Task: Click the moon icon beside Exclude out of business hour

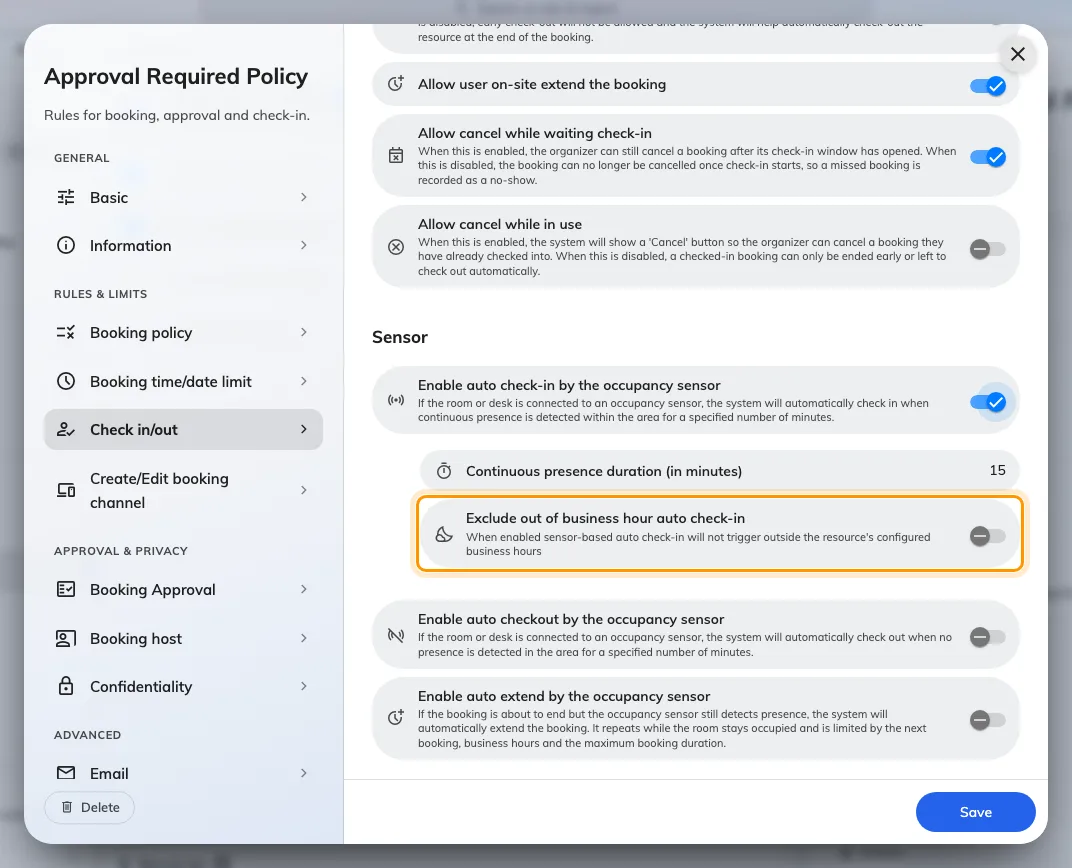Action: tap(444, 534)
